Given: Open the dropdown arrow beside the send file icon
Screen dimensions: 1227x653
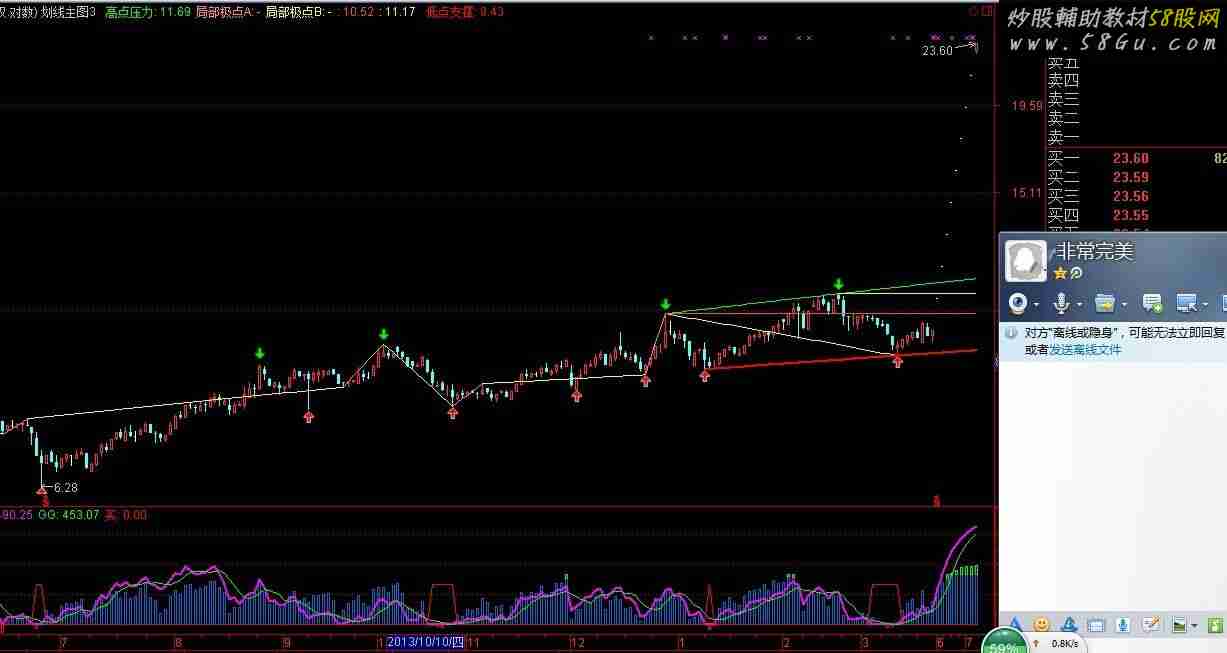Looking at the screenshot, I should (x=1124, y=303).
